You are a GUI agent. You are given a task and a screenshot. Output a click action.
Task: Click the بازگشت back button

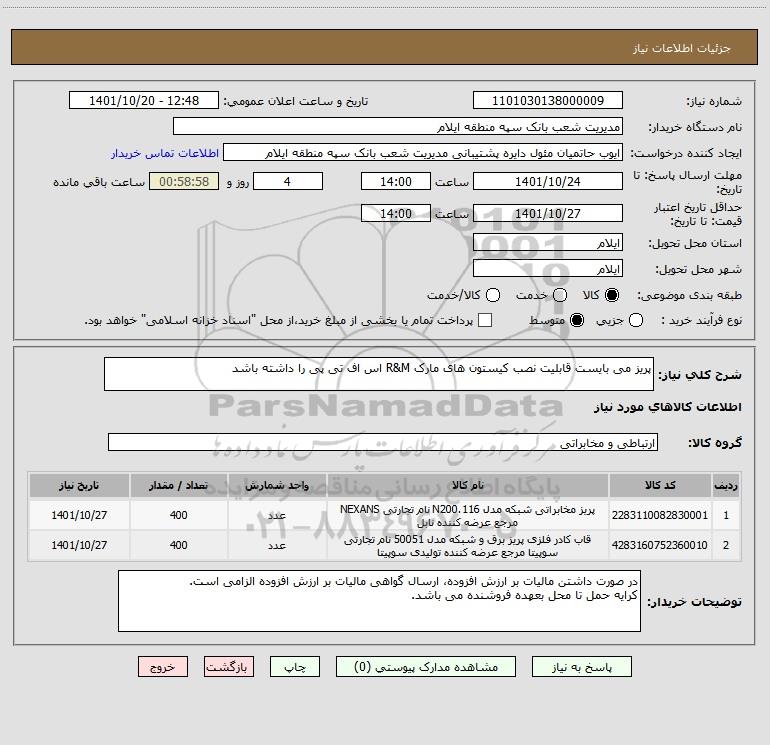(x=229, y=667)
